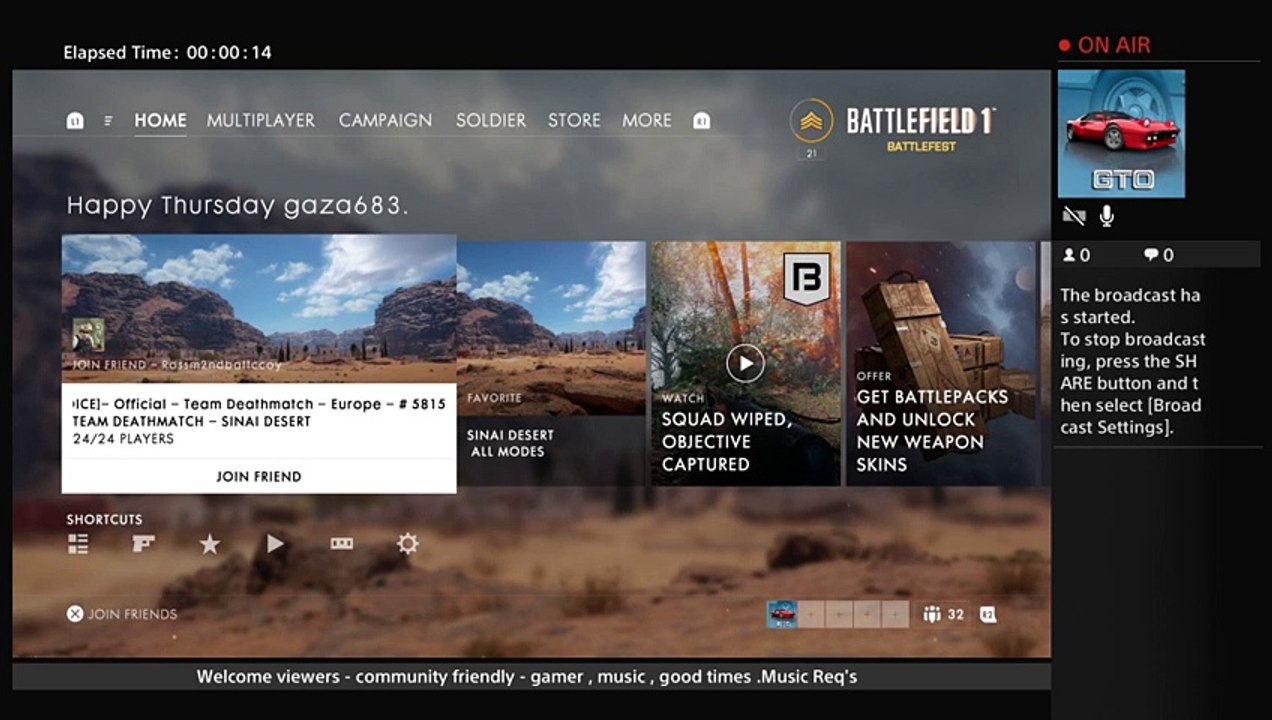1272x720 pixels.
Task: Open the CAMPAIGN tab
Action: (x=385, y=120)
